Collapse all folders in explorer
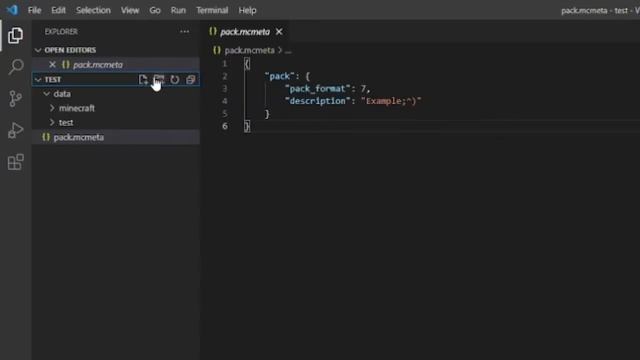The image size is (640, 360). tap(191, 79)
